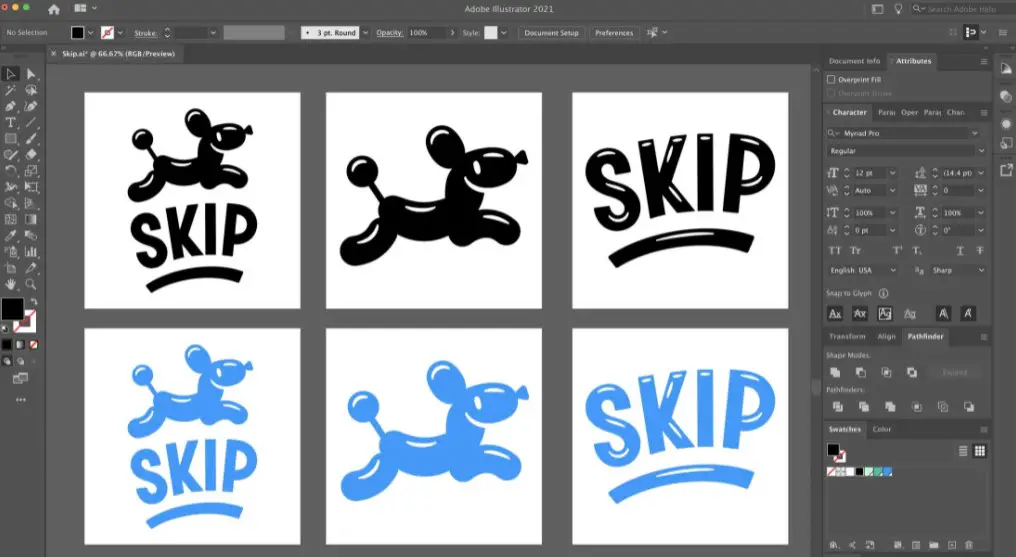Select the Skip.ai document tab

(119, 54)
